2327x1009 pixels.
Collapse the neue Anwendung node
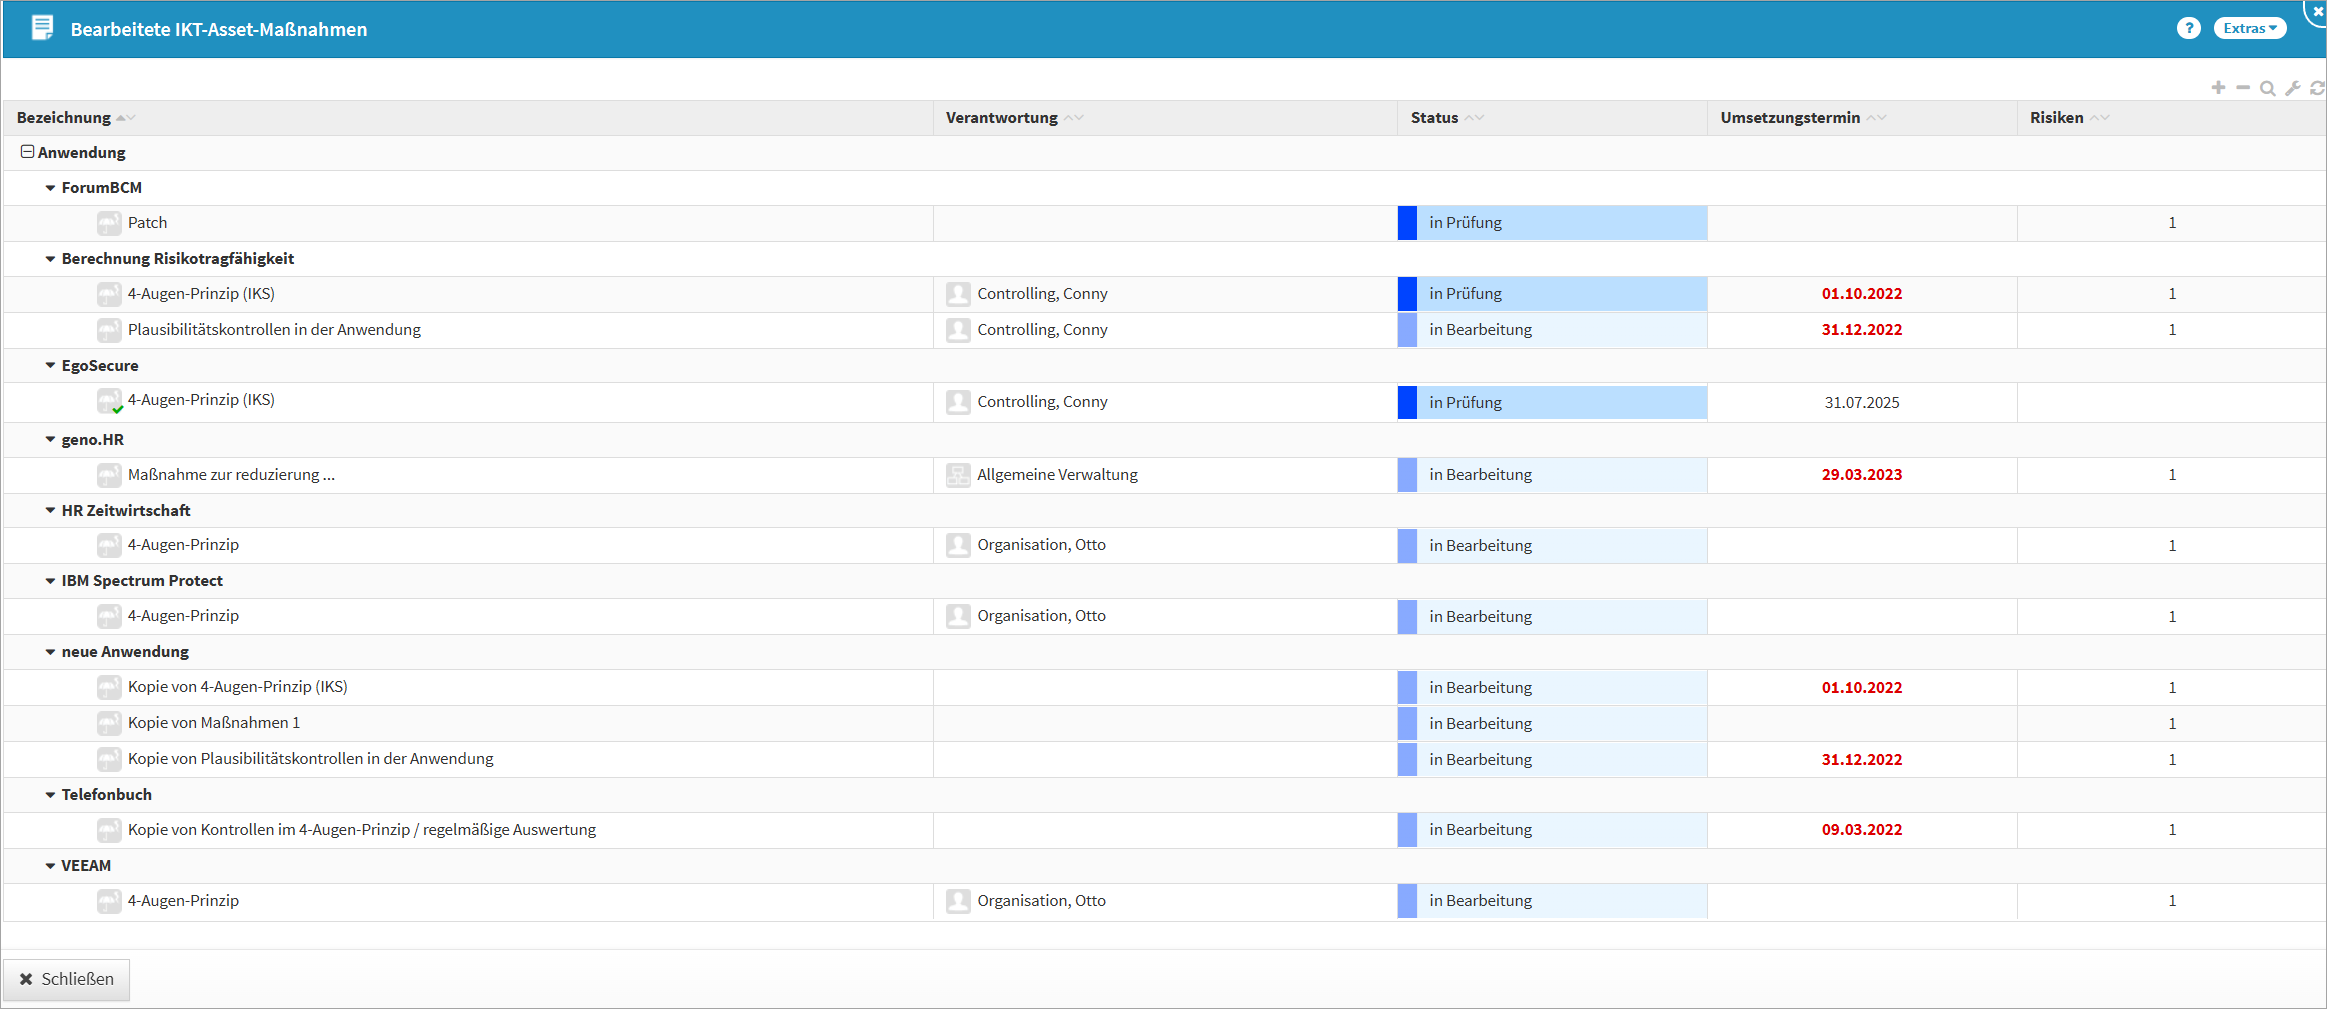point(50,652)
